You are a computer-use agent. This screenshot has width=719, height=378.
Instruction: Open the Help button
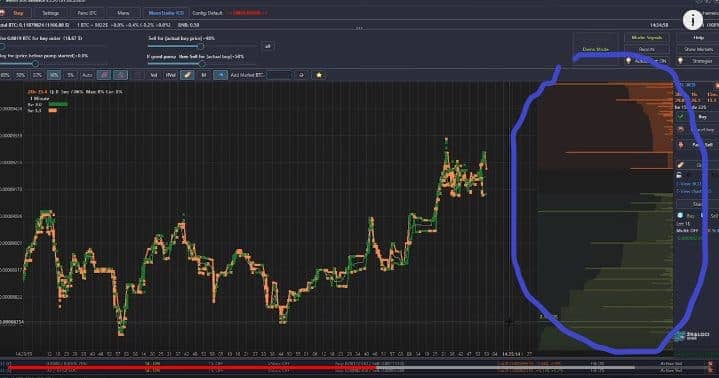[x=698, y=38]
